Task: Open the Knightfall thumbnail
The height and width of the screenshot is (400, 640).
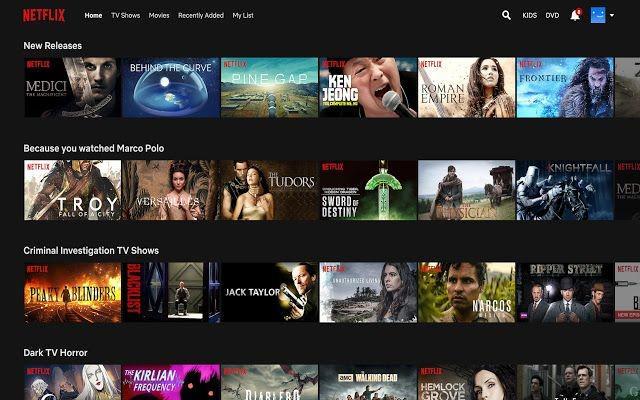Action: click(x=565, y=190)
